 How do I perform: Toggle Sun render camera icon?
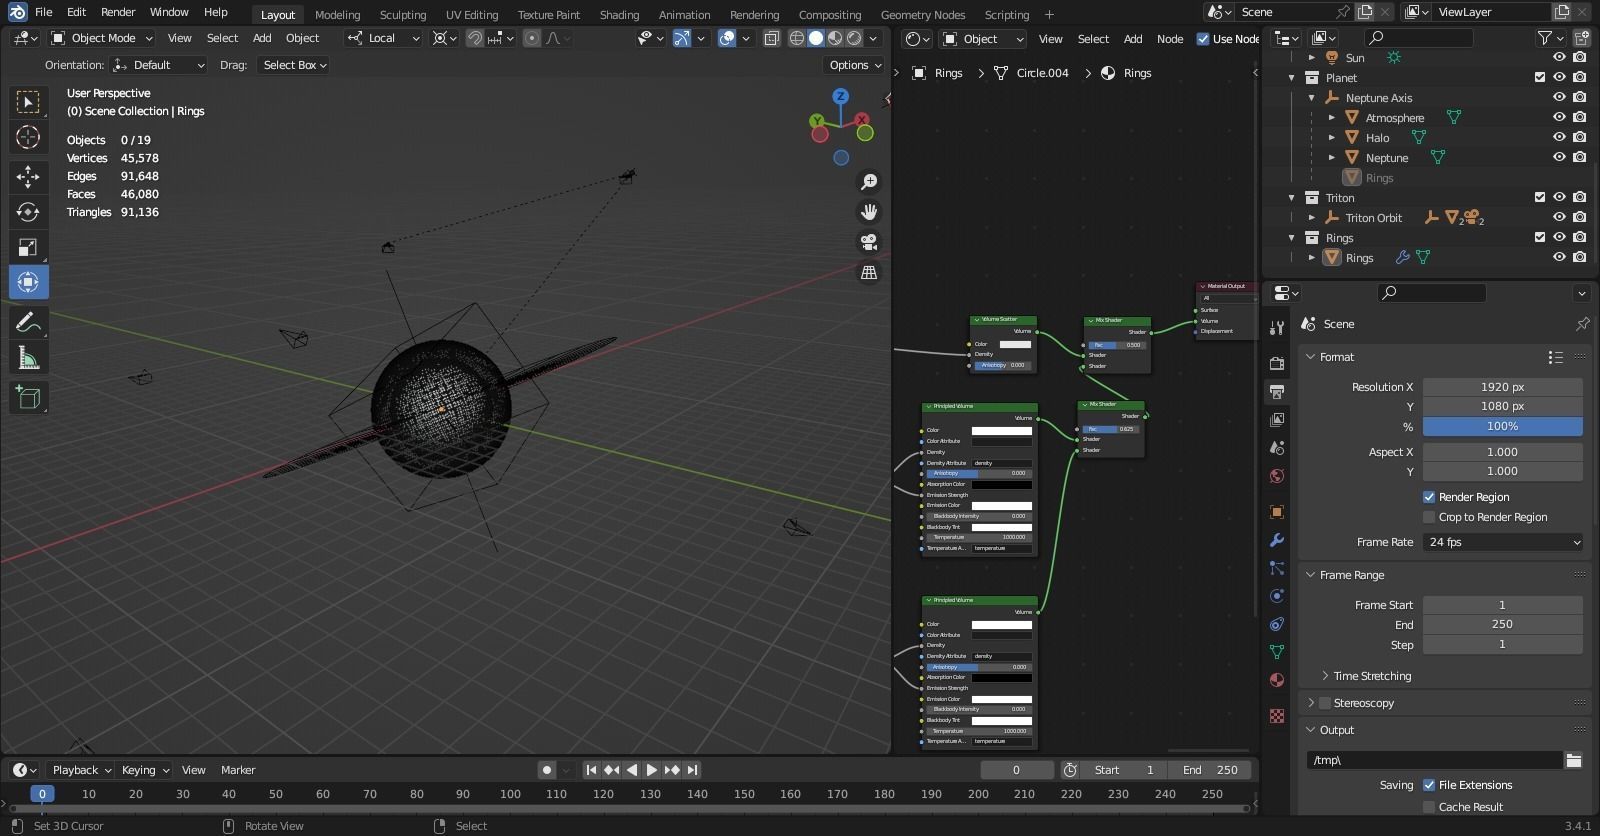click(x=1580, y=57)
